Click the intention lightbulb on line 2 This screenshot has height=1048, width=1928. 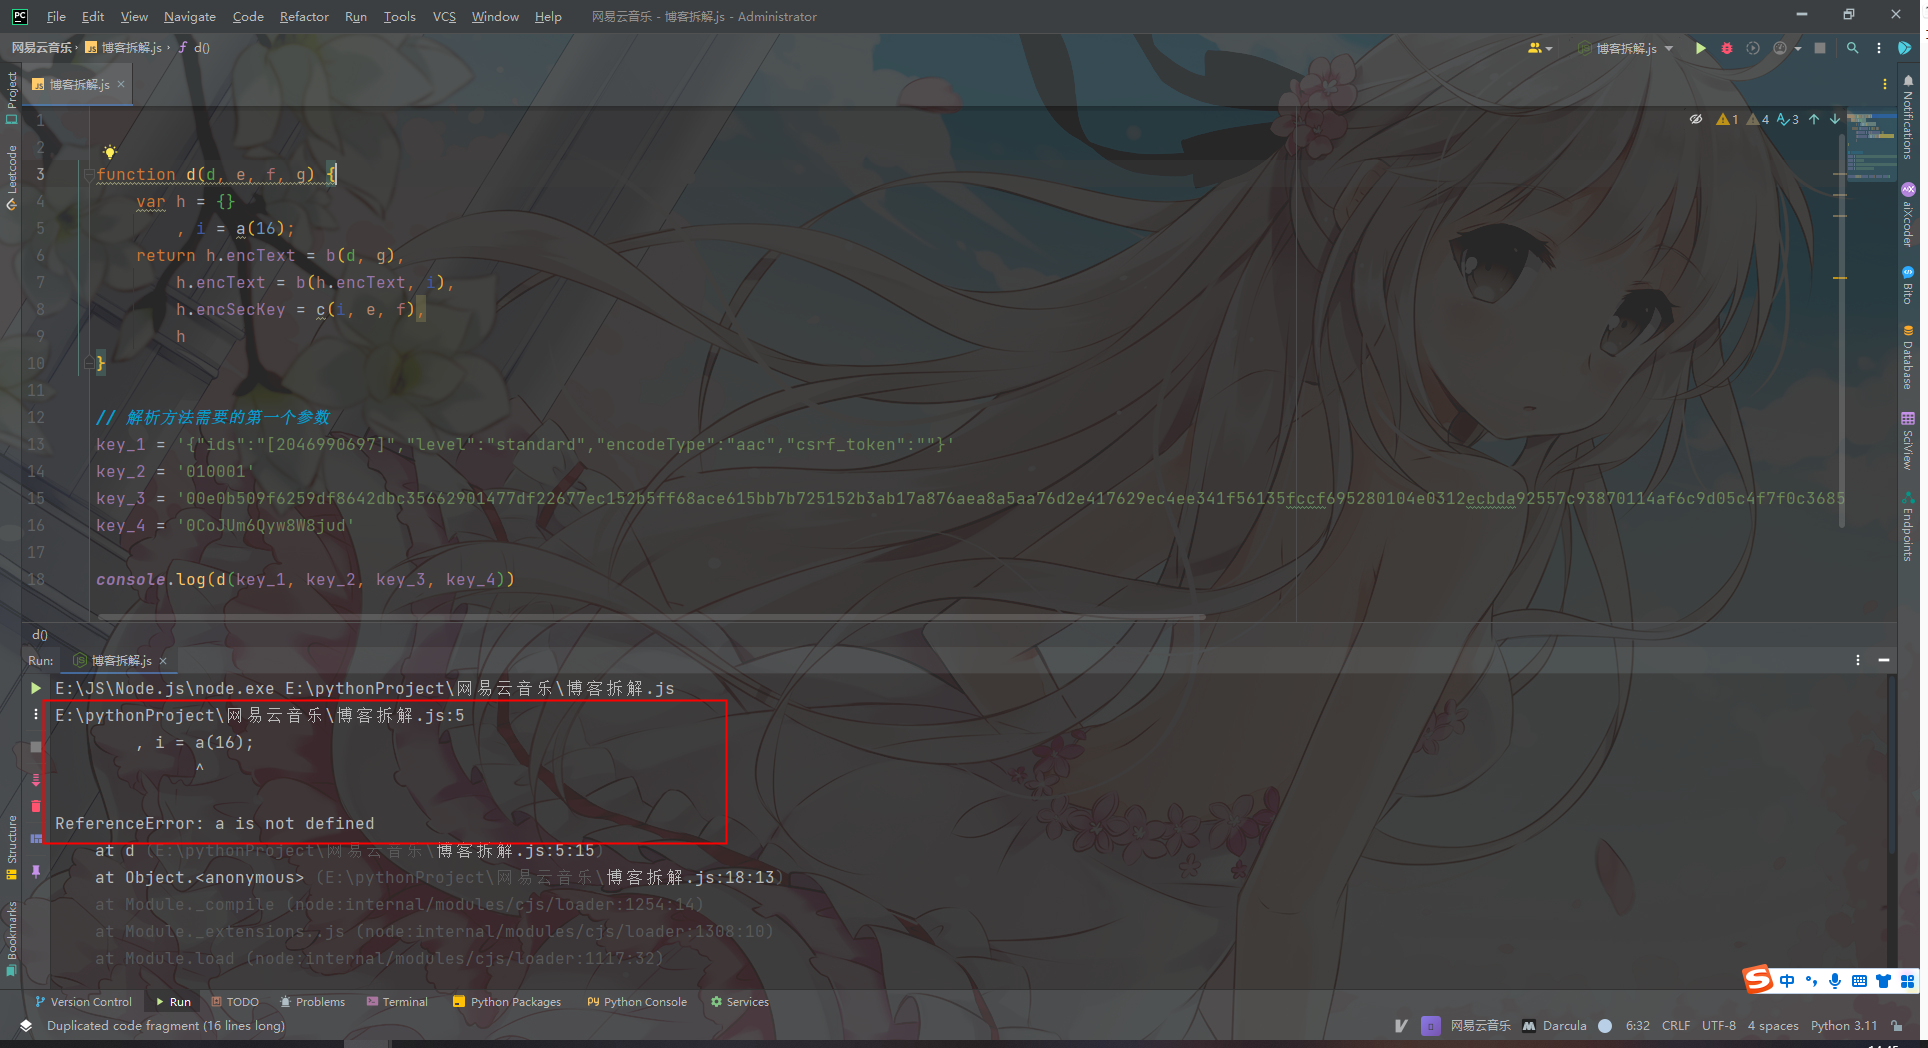point(110,152)
